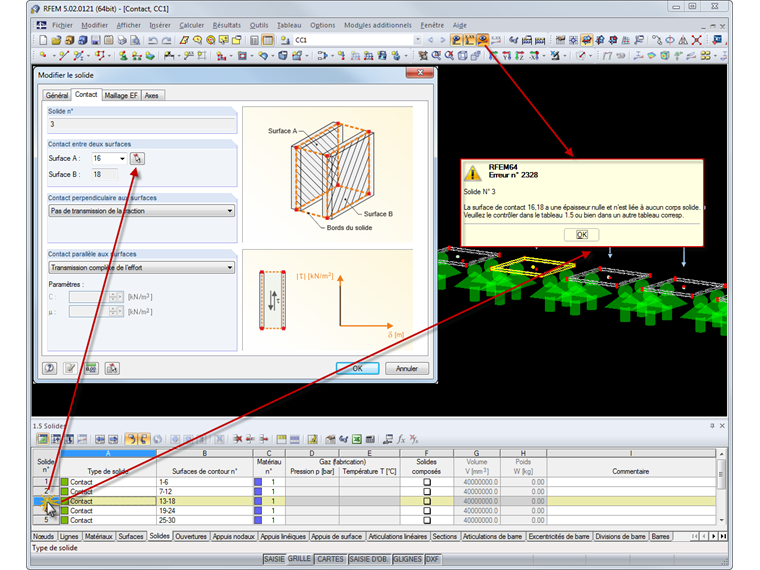This screenshot has height=570, width=760.
Task: Toggle the CARTES status bar button
Action: [x=331, y=559]
